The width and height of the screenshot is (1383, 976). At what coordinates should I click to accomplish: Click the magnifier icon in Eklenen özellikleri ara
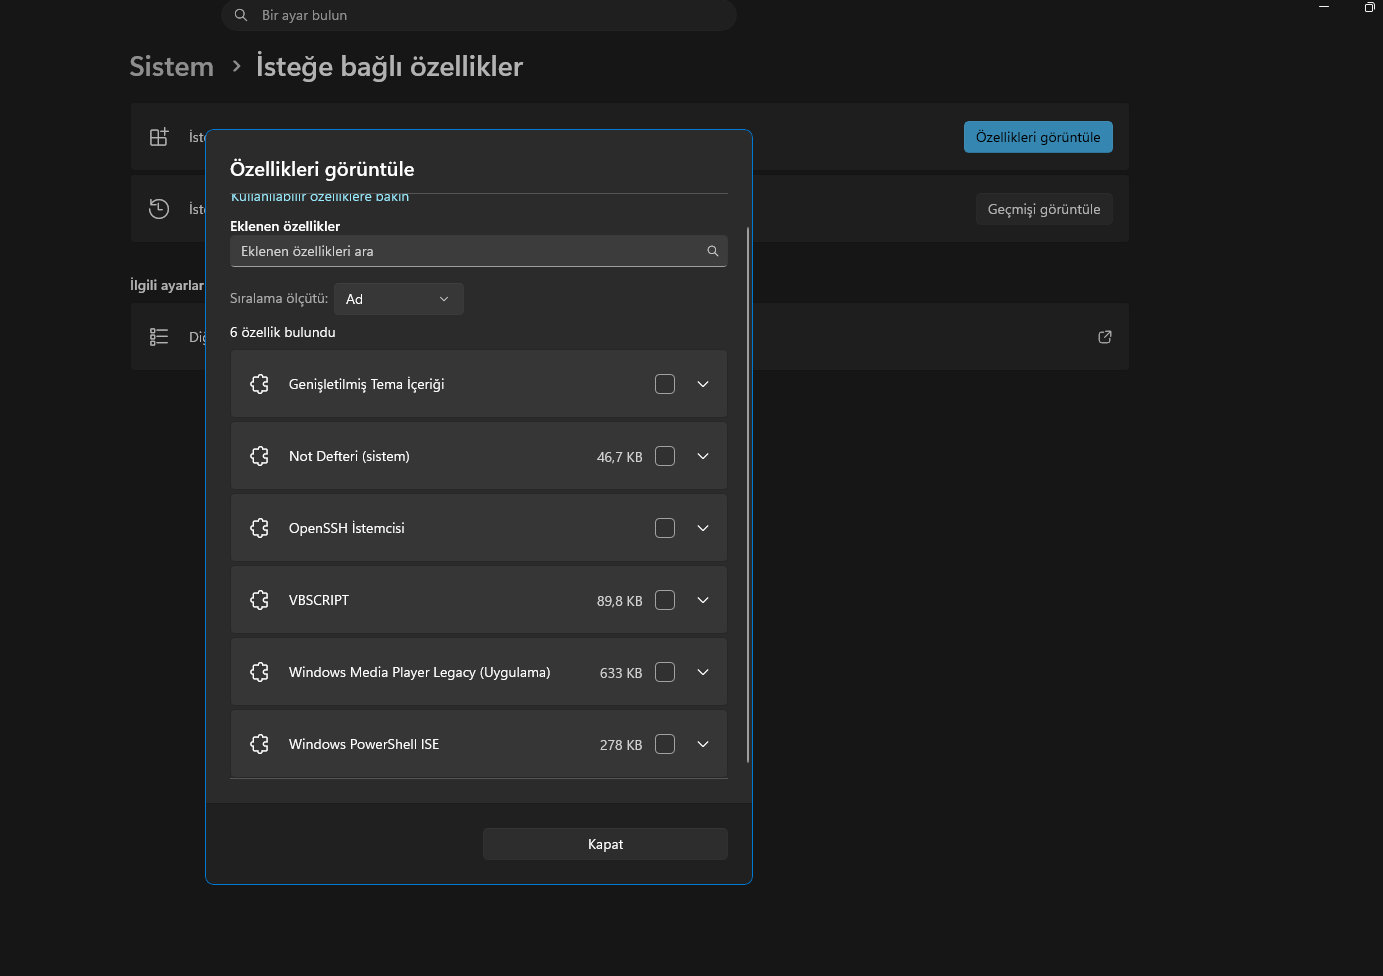click(713, 251)
